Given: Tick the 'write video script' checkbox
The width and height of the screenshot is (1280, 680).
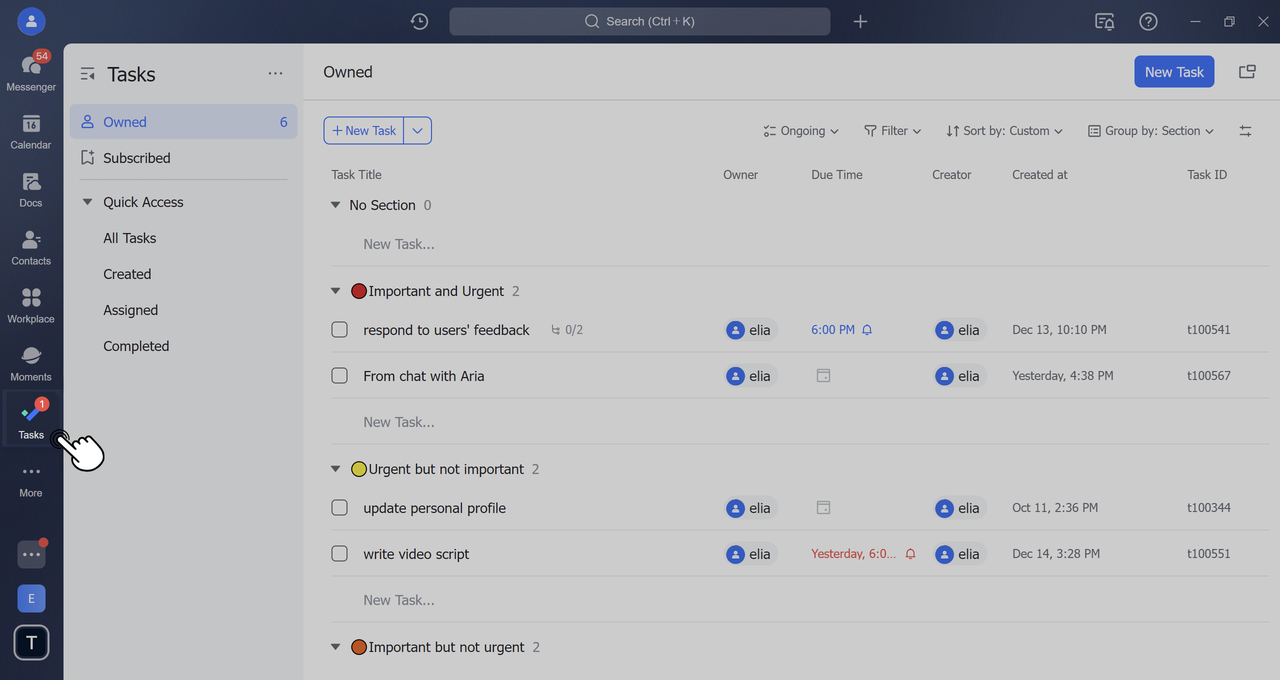Looking at the screenshot, I should click(x=340, y=554).
